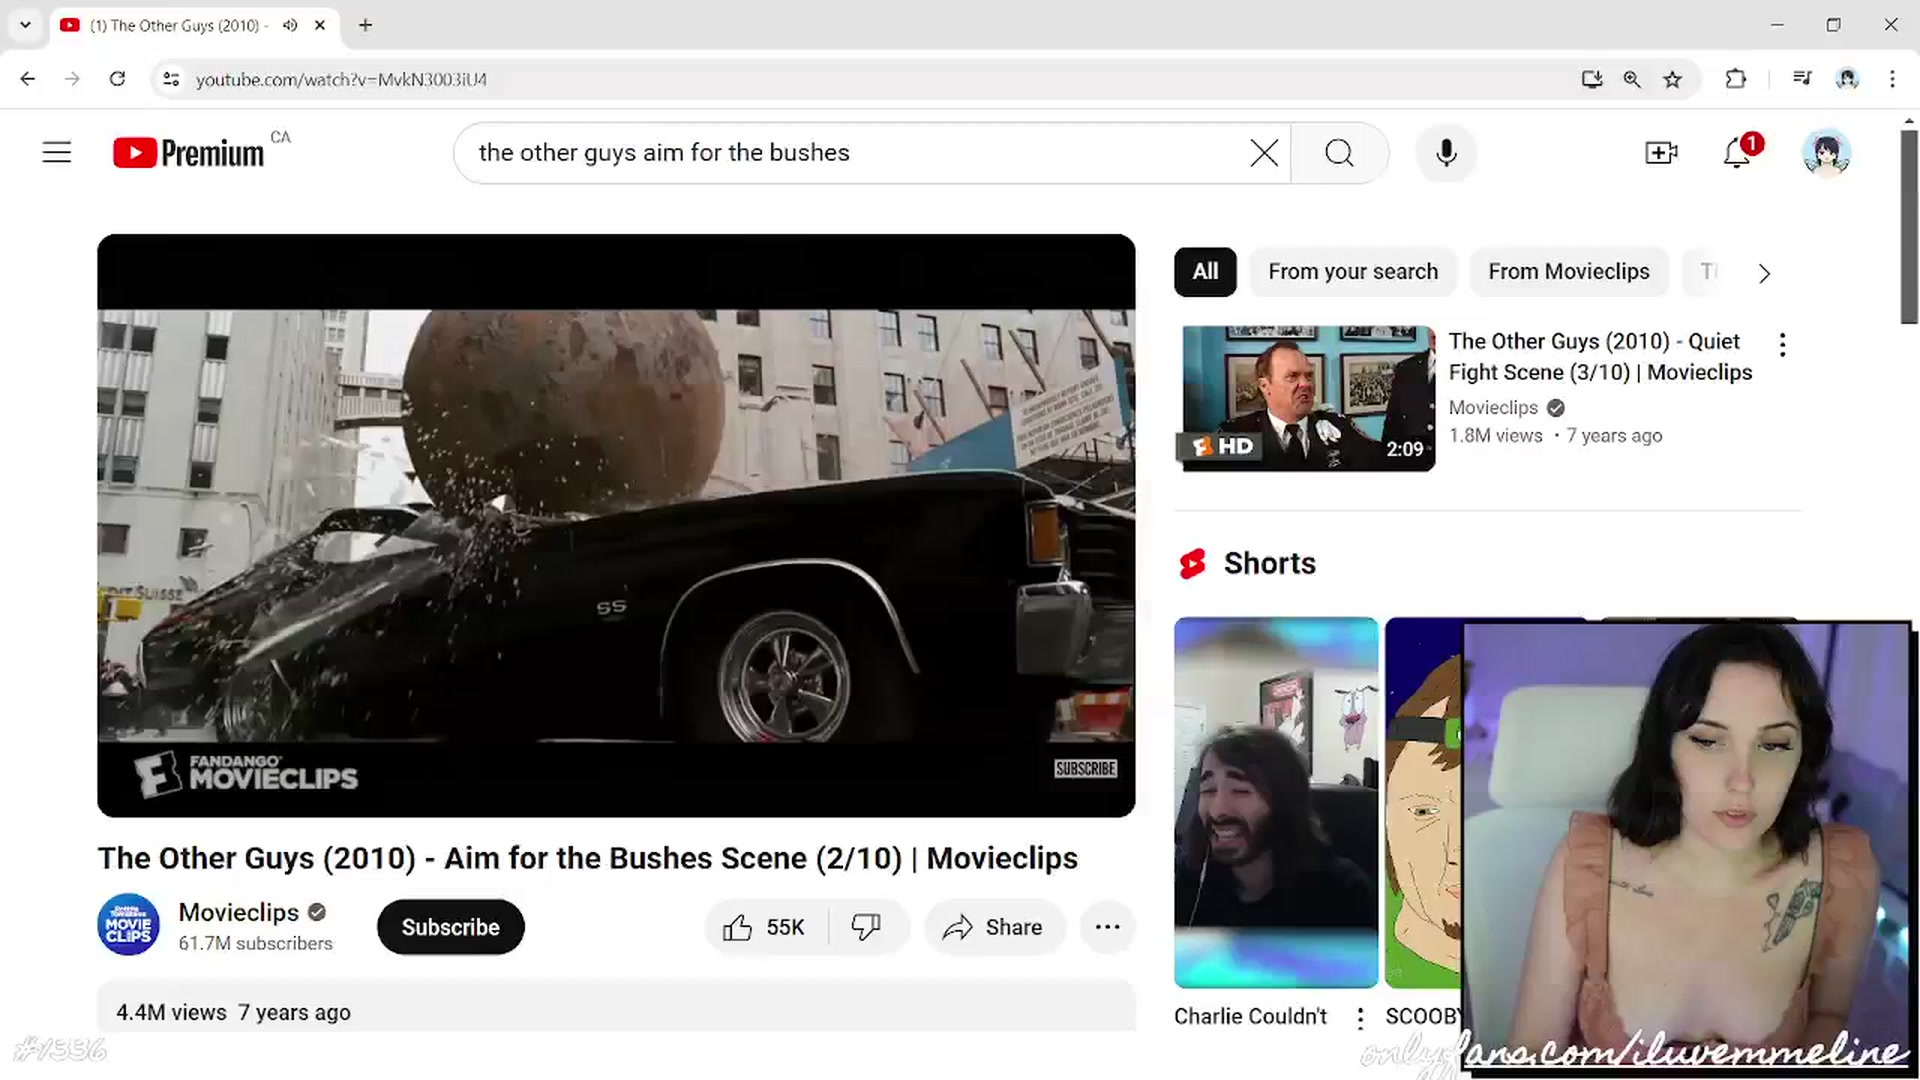Open the Movieclips channel avatar
1920x1080 pixels.
point(128,925)
